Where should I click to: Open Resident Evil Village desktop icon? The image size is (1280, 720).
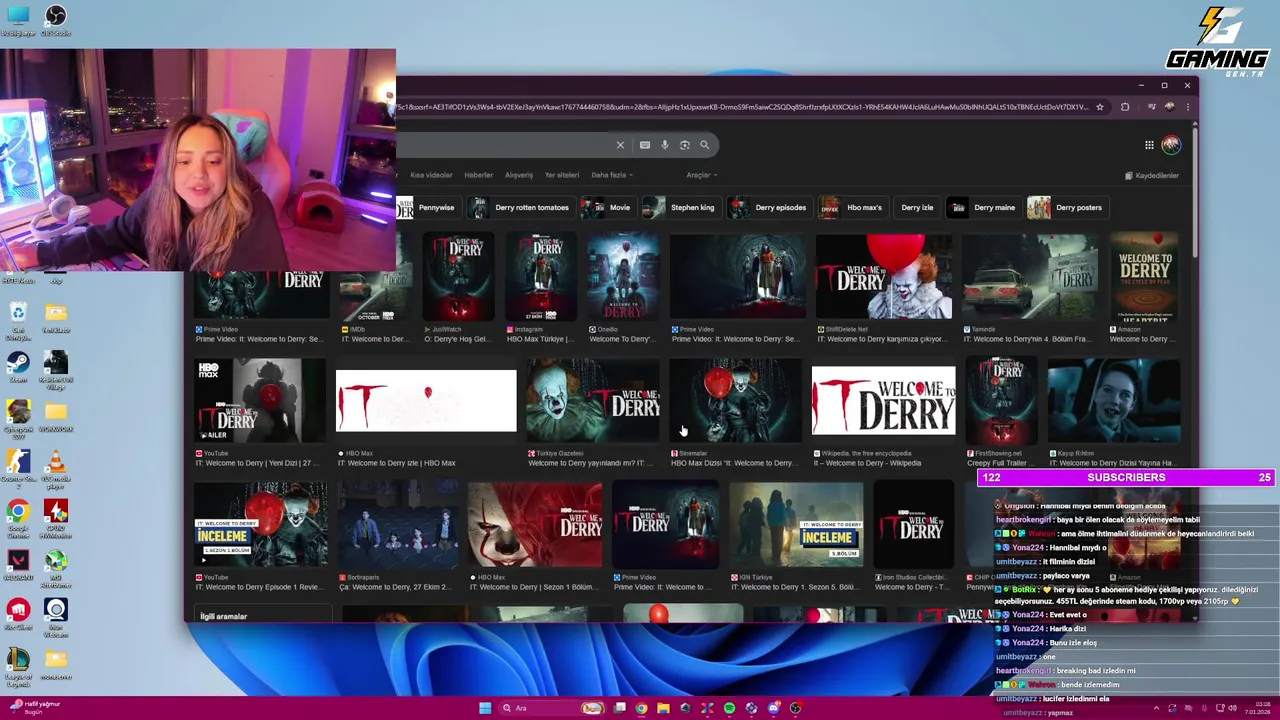56,367
